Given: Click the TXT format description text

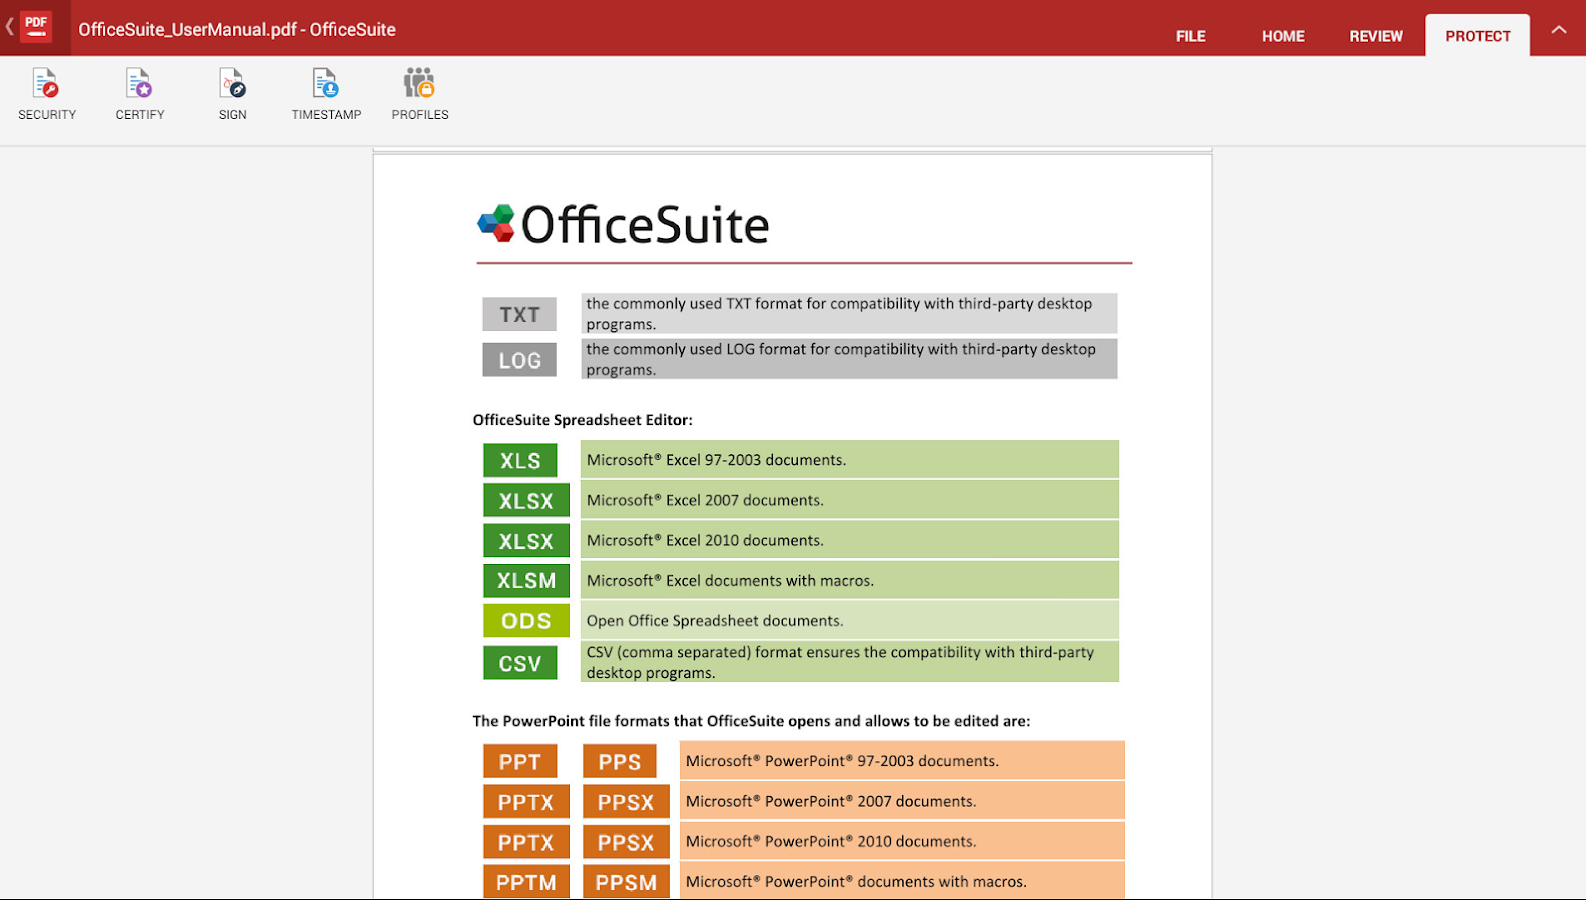Looking at the screenshot, I should pos(839,314).
